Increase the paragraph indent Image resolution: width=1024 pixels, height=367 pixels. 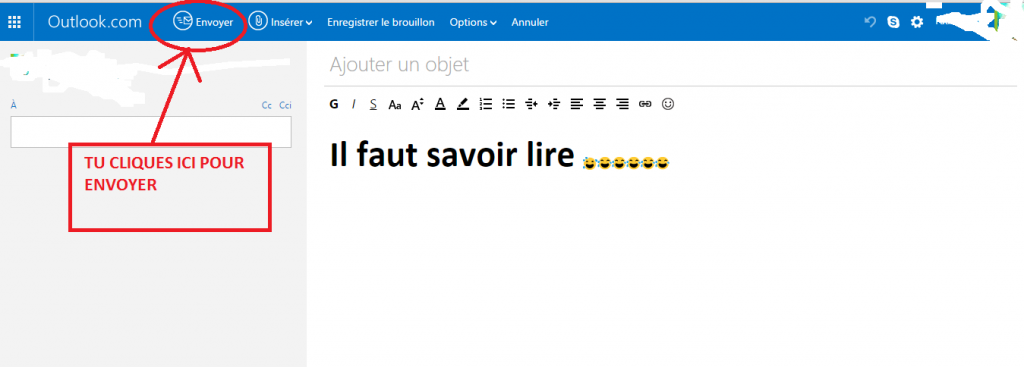(554, 104)
